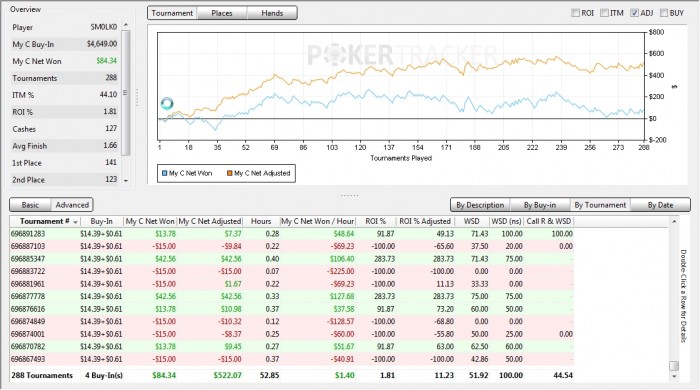
Task: Sort by the Hours column header
Action: [x=261, y=221]
